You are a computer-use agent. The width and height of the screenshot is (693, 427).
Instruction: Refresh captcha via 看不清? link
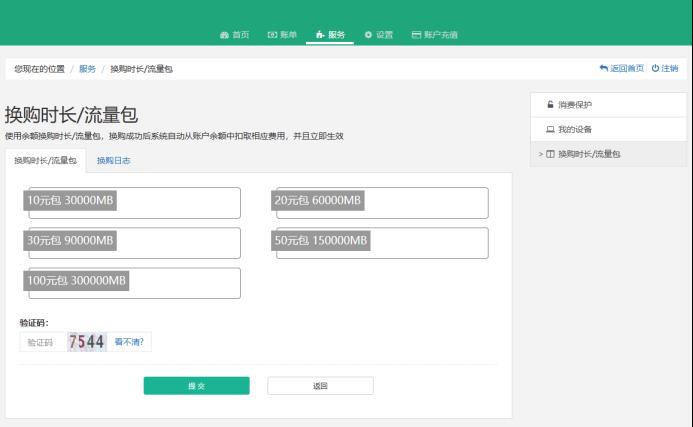pos(129,342)
